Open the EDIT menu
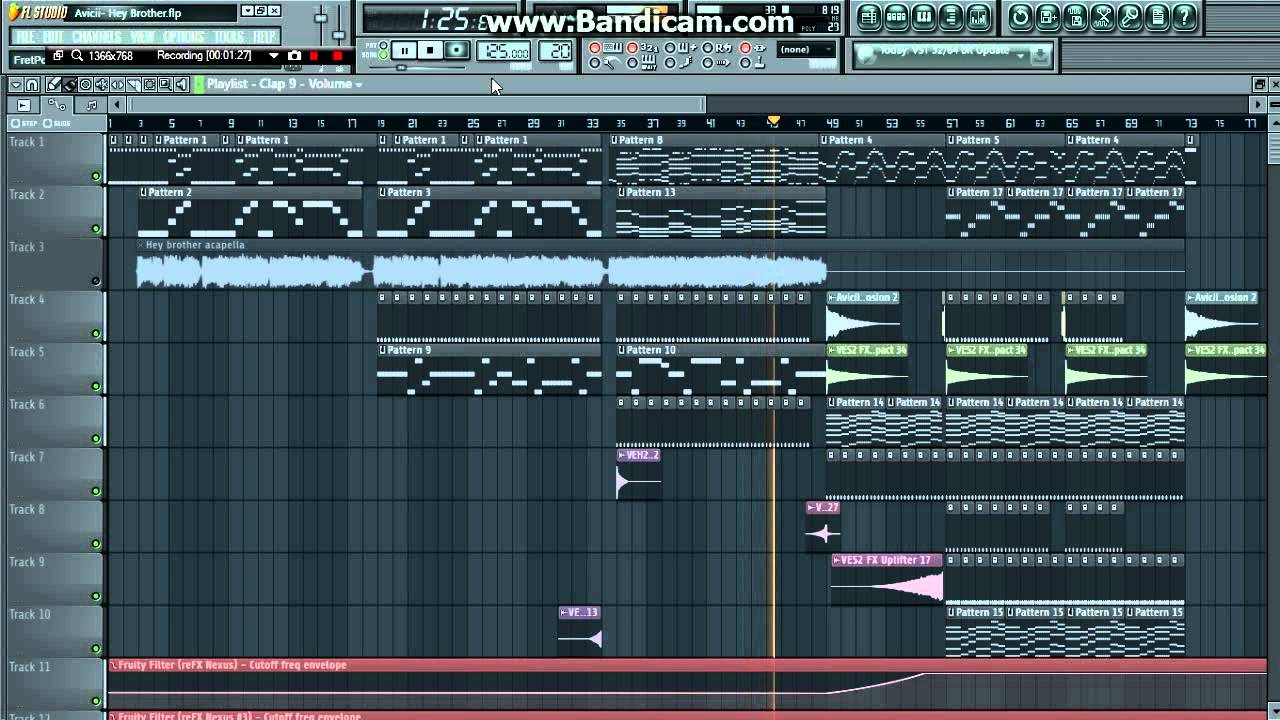Viewport: 1280px width, 720px height. [x=53, y=37]
